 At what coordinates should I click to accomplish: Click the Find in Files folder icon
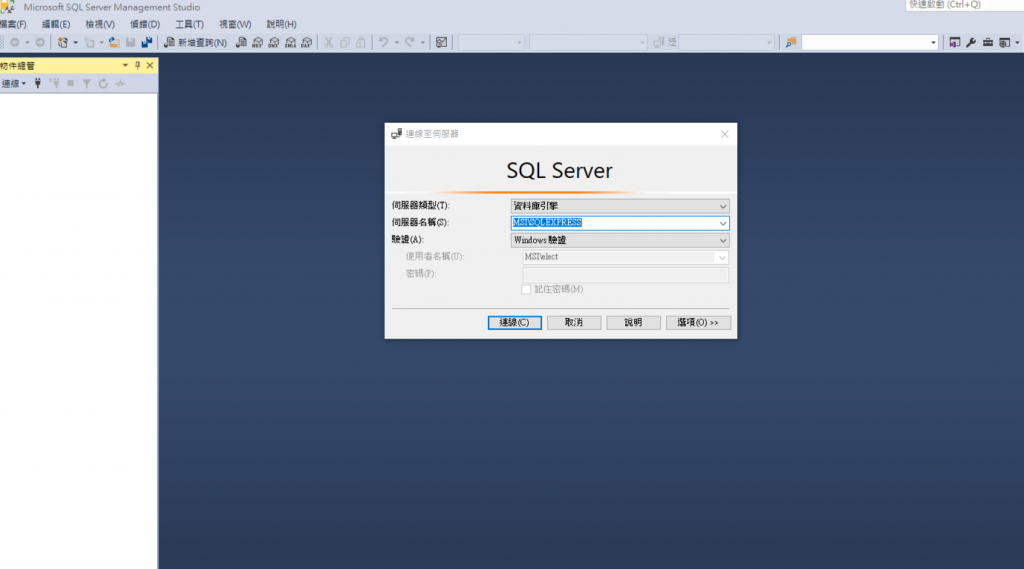pos(791,42)
